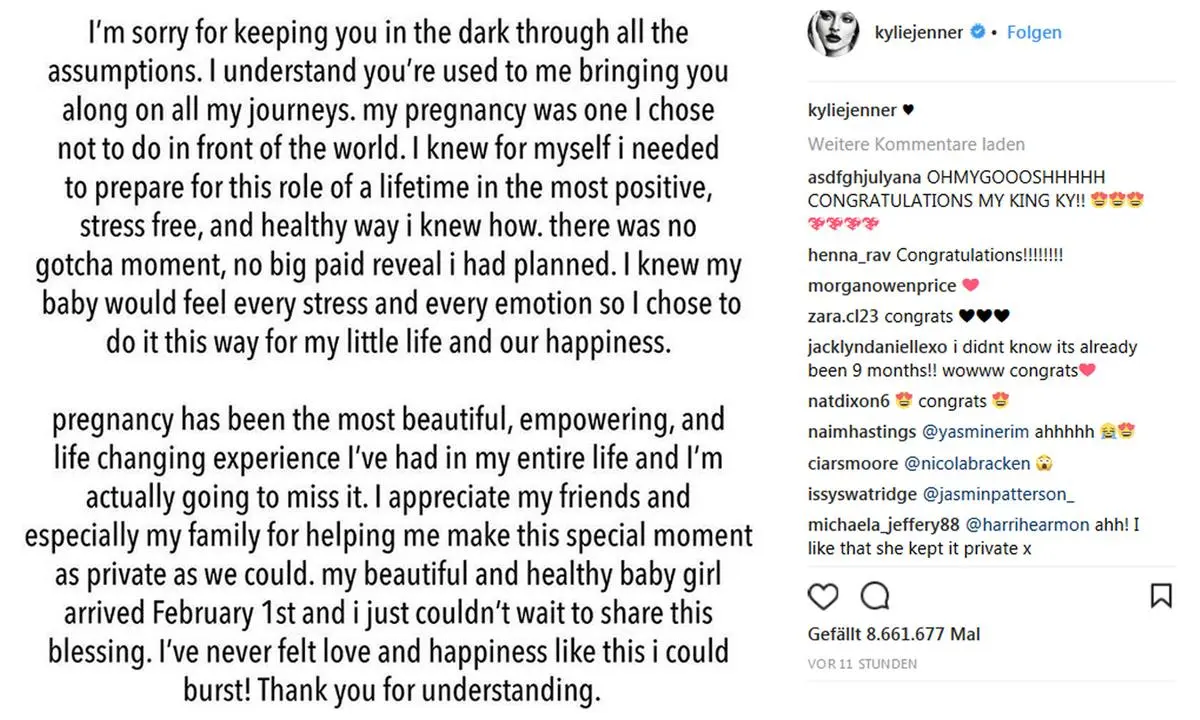Viewport: 1200px width, 720px height.
Task: Open the post via VOR 11 STUNDEN timestamp
Action: click(862, 663)
